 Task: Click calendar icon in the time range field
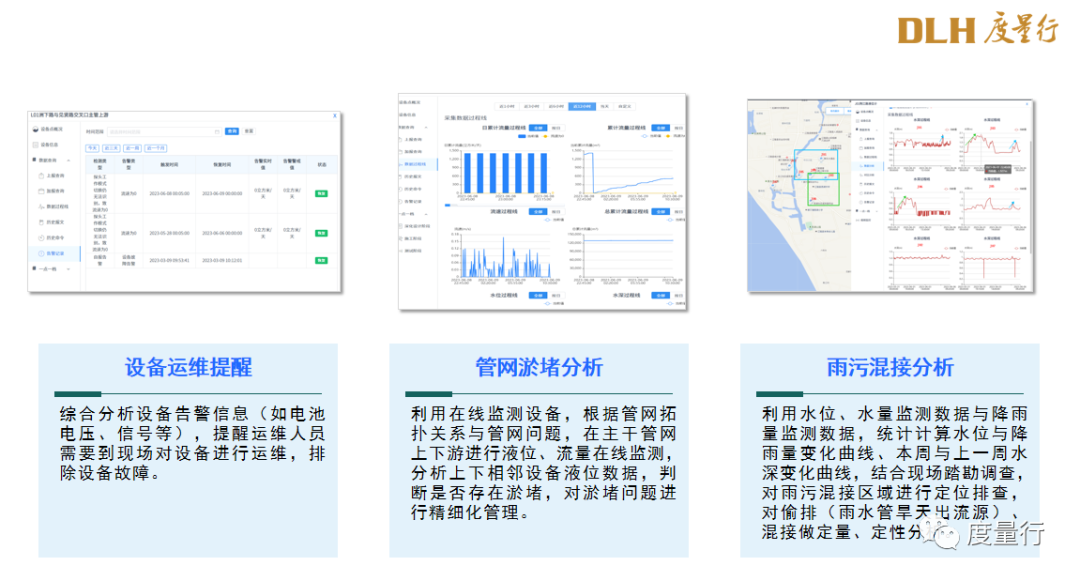(x=217, y=131)
